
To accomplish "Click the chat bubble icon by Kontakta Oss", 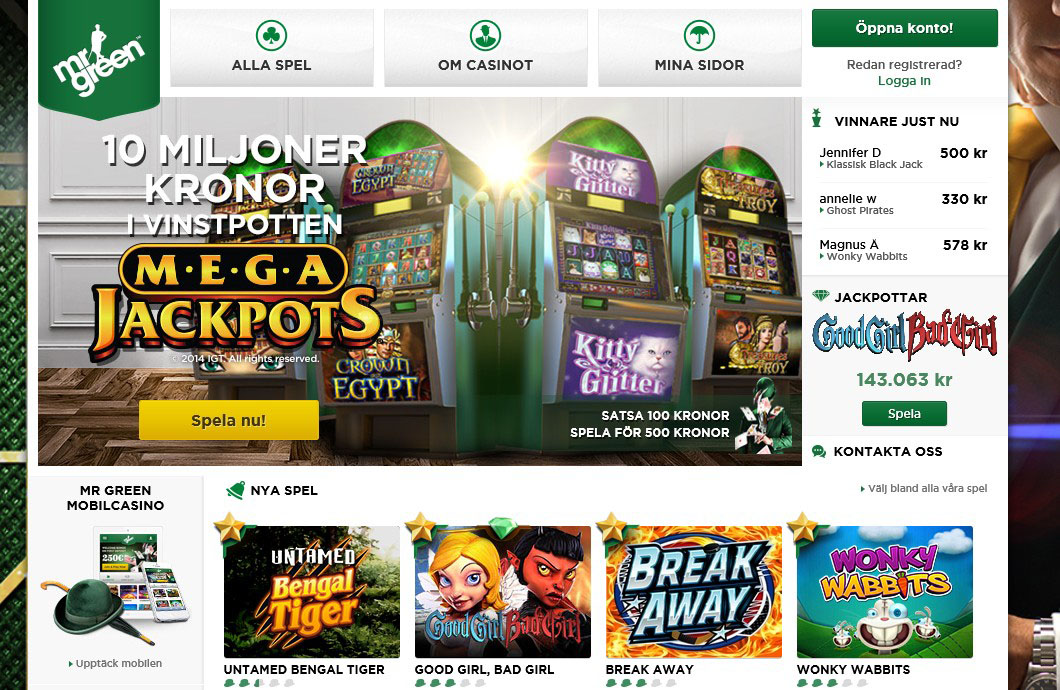I will tap(819, 451).
